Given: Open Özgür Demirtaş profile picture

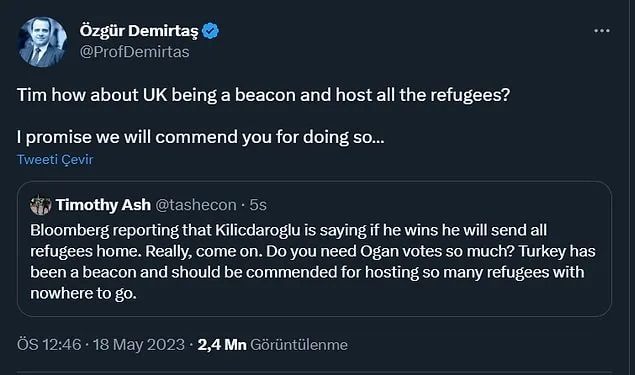Looking at the screenshot, I should 42,42.
